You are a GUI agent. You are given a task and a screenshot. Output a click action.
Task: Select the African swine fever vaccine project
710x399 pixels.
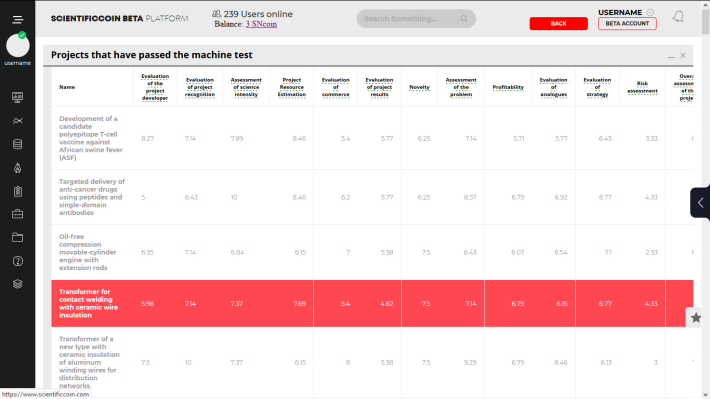click(x=91, y=138)
